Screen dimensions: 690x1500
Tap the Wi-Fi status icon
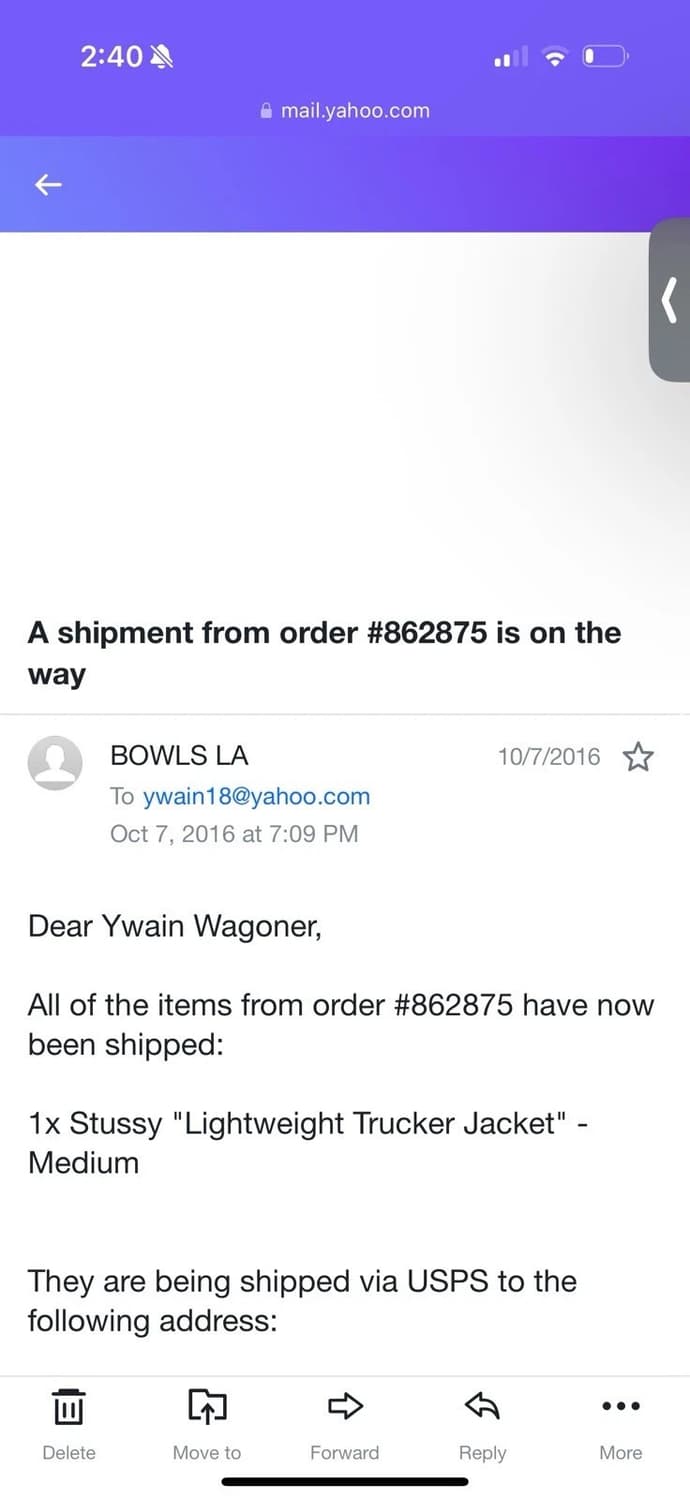pyautogui.click(x=554, y=58)
